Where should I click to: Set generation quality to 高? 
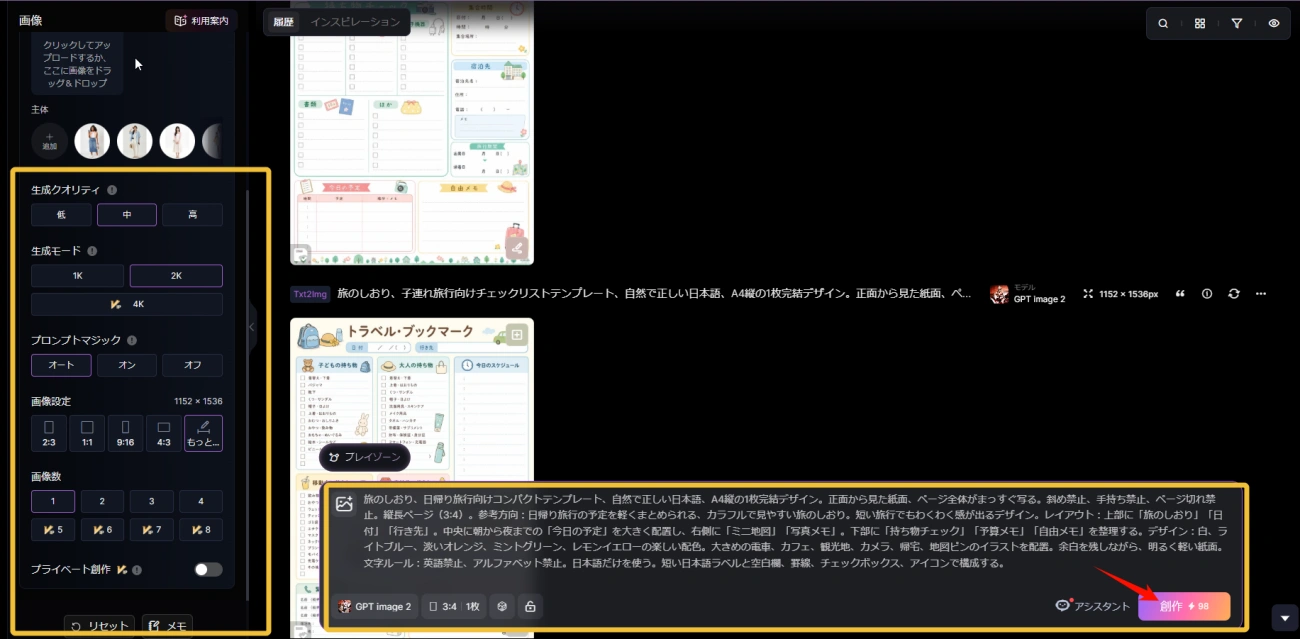tap(192, 215)
